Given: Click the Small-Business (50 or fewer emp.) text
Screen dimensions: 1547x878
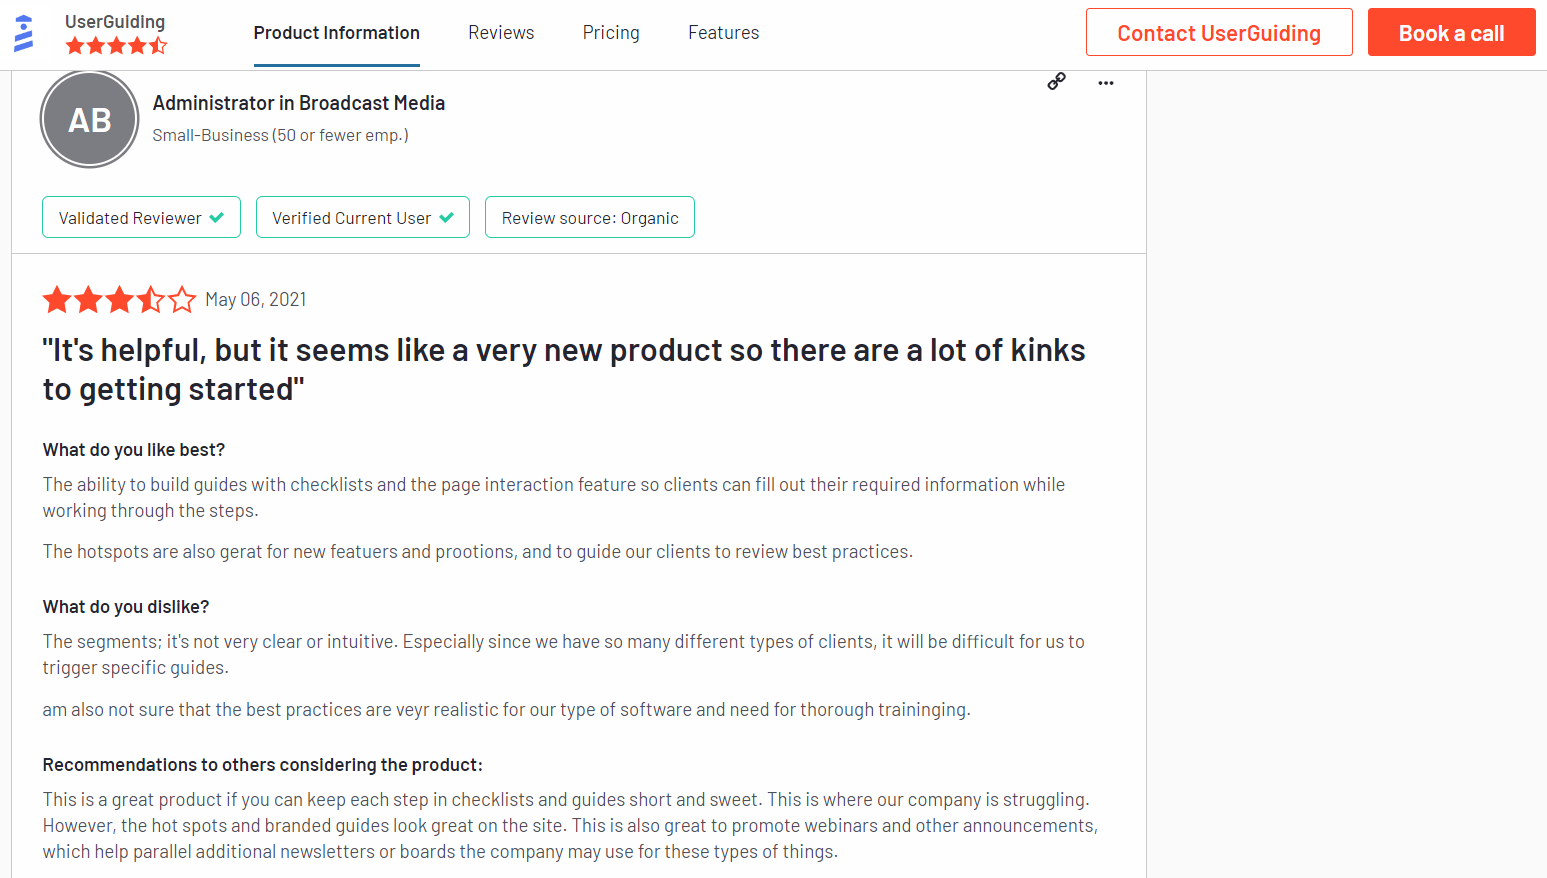Looking at the screenshot, I should pos(281,135).
